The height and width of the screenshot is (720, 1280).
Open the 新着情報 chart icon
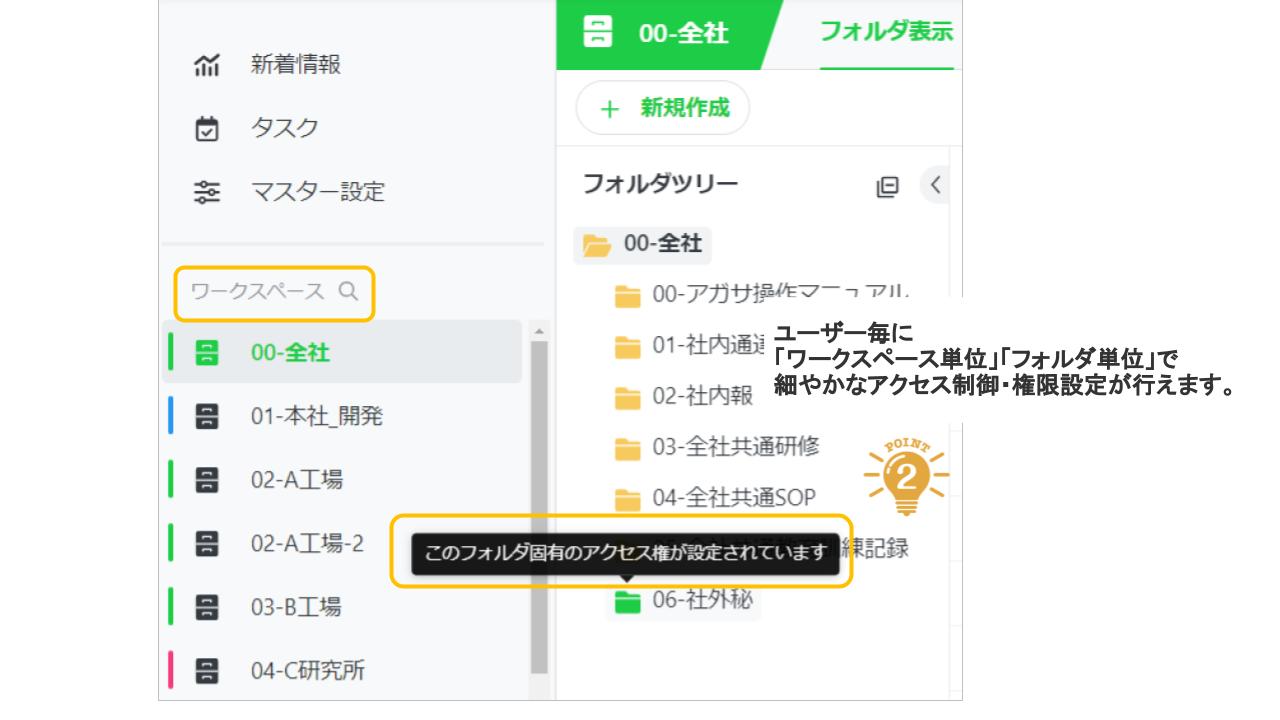coord(207,65)
